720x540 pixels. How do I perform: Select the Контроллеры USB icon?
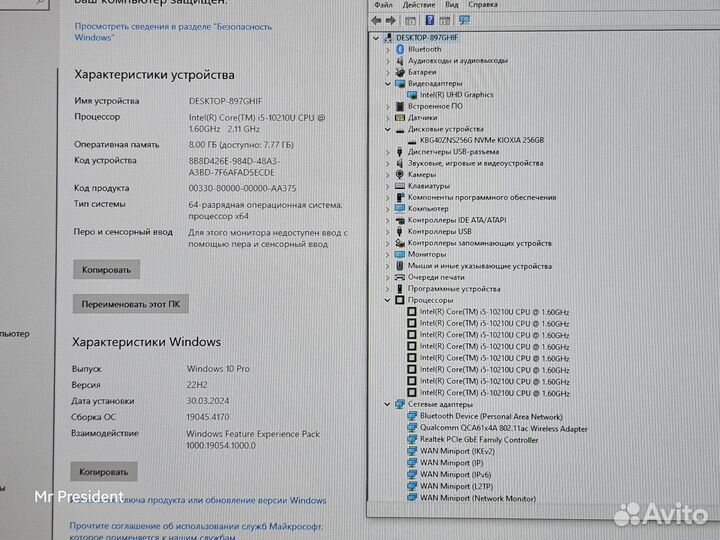(400, 231)
